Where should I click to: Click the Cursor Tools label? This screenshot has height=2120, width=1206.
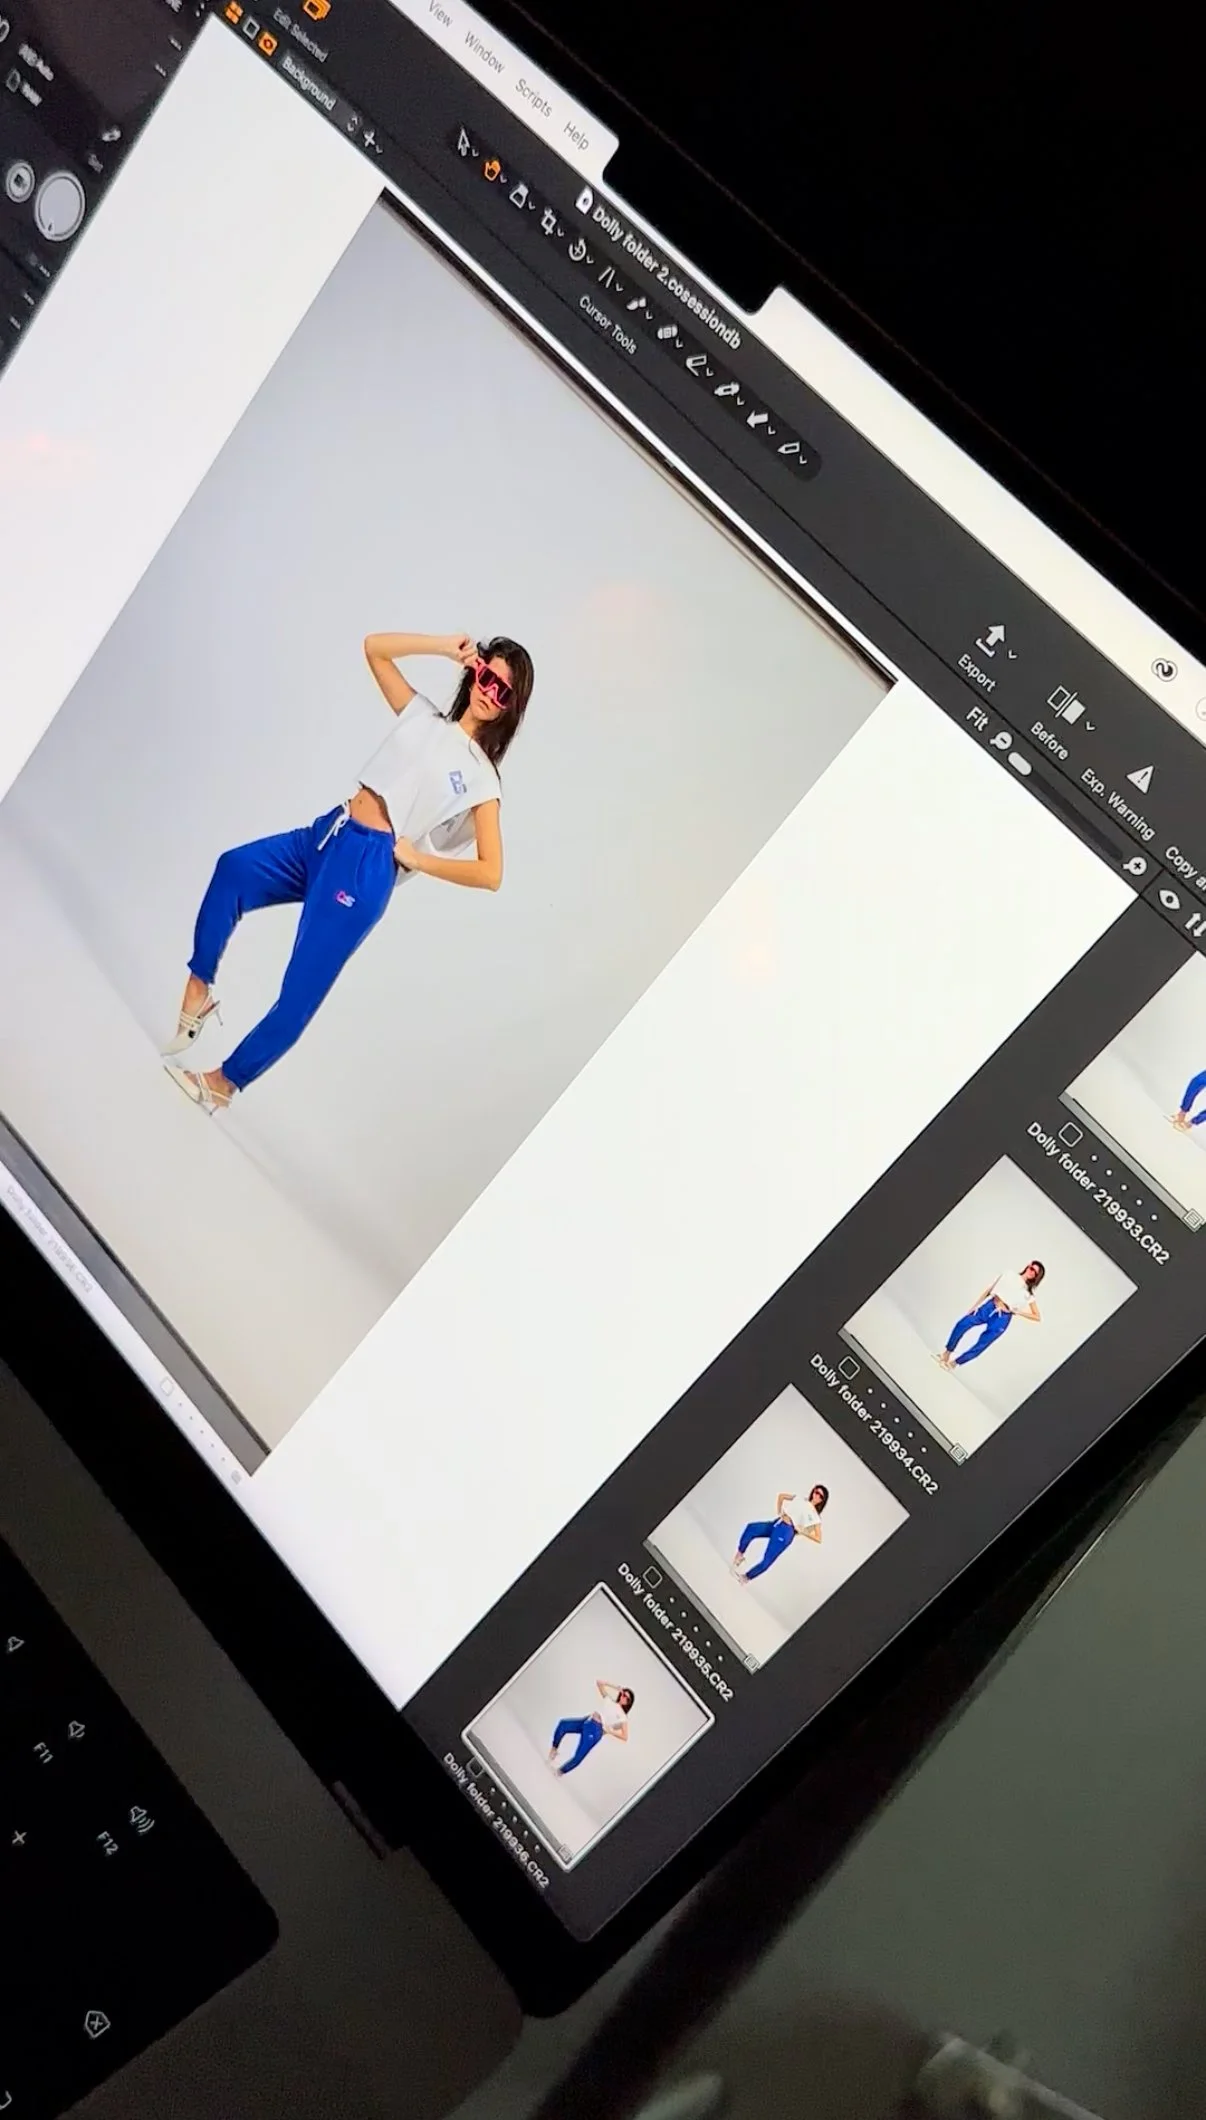coord(607,323)
